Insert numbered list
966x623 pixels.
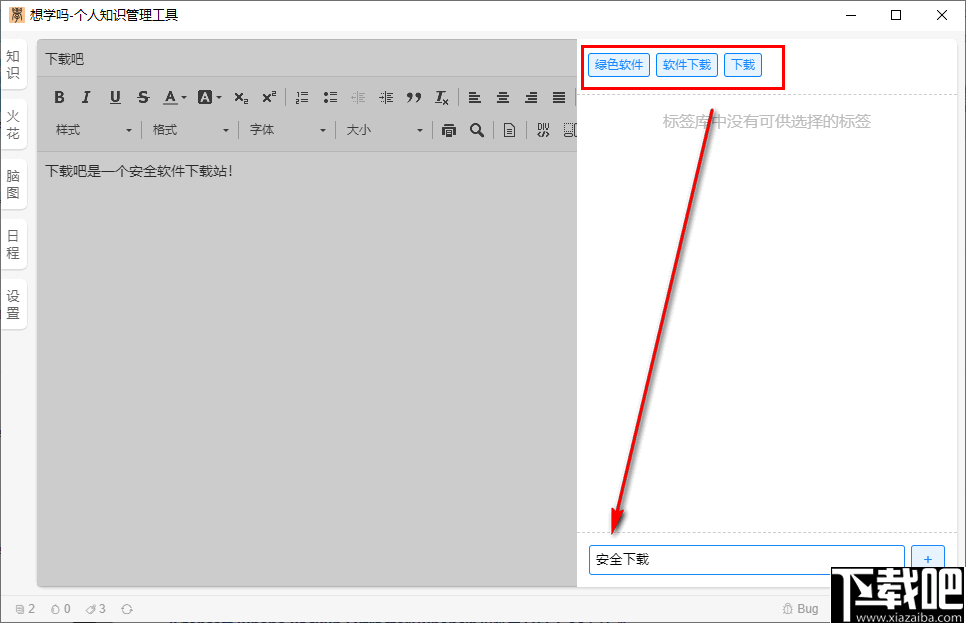pos(302,97)
